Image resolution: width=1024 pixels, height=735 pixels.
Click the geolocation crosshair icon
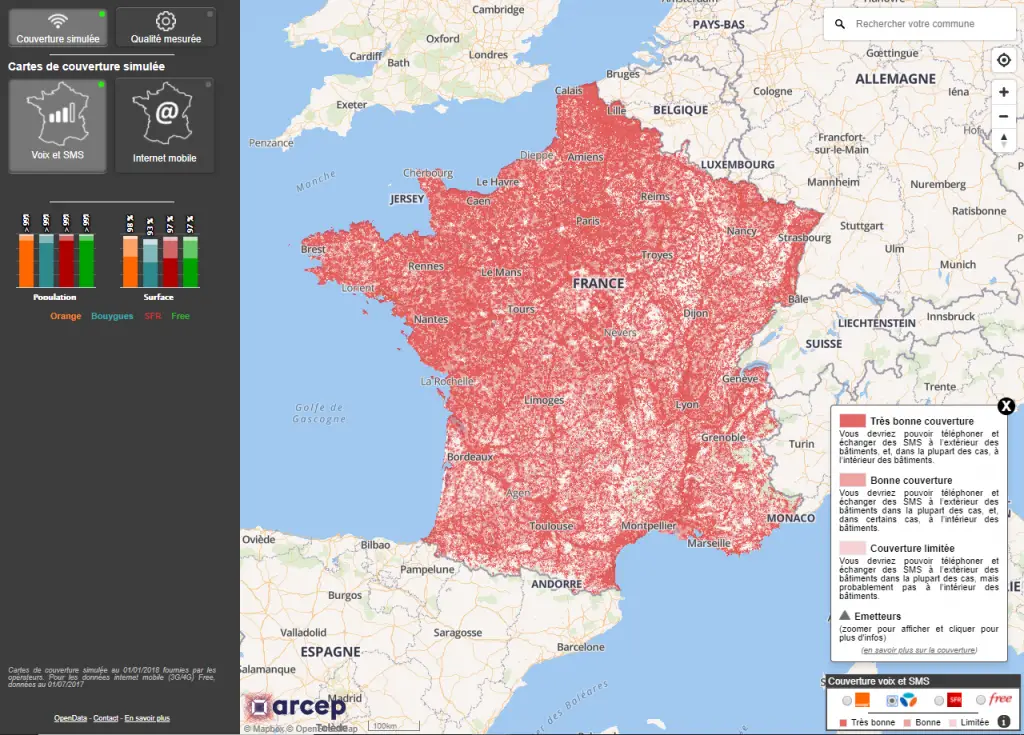coord(1005,60)
